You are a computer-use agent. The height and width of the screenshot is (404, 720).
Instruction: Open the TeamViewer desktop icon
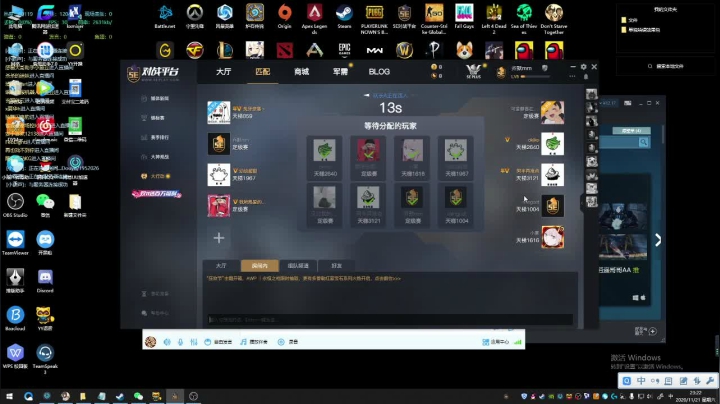15,243
